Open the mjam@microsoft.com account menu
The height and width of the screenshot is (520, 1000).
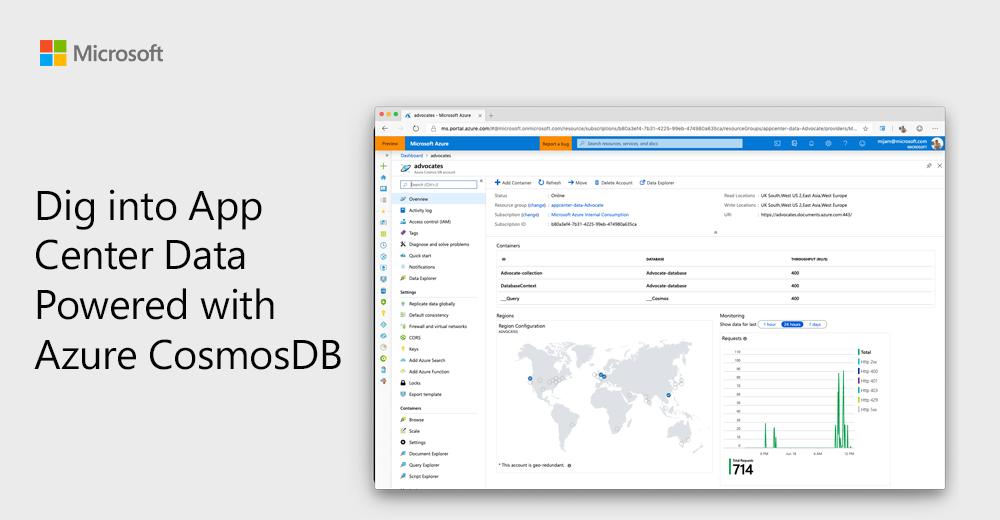tap(910, 144)
